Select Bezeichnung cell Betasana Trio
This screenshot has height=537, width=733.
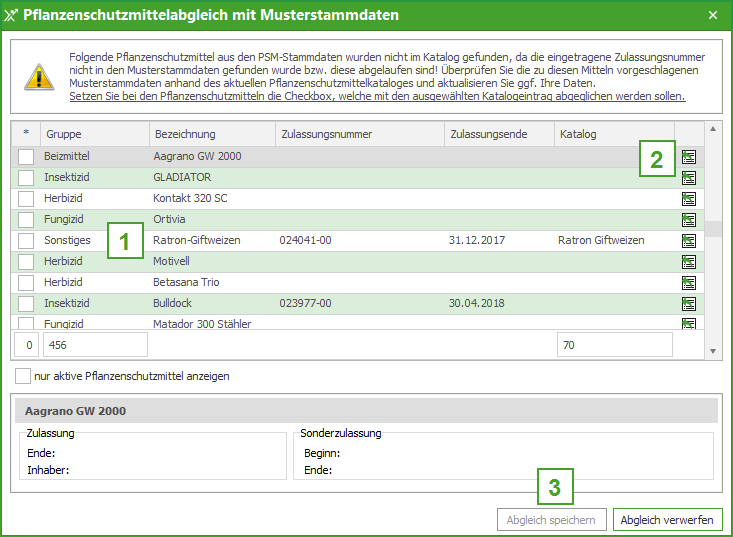(x=186, y=282)
